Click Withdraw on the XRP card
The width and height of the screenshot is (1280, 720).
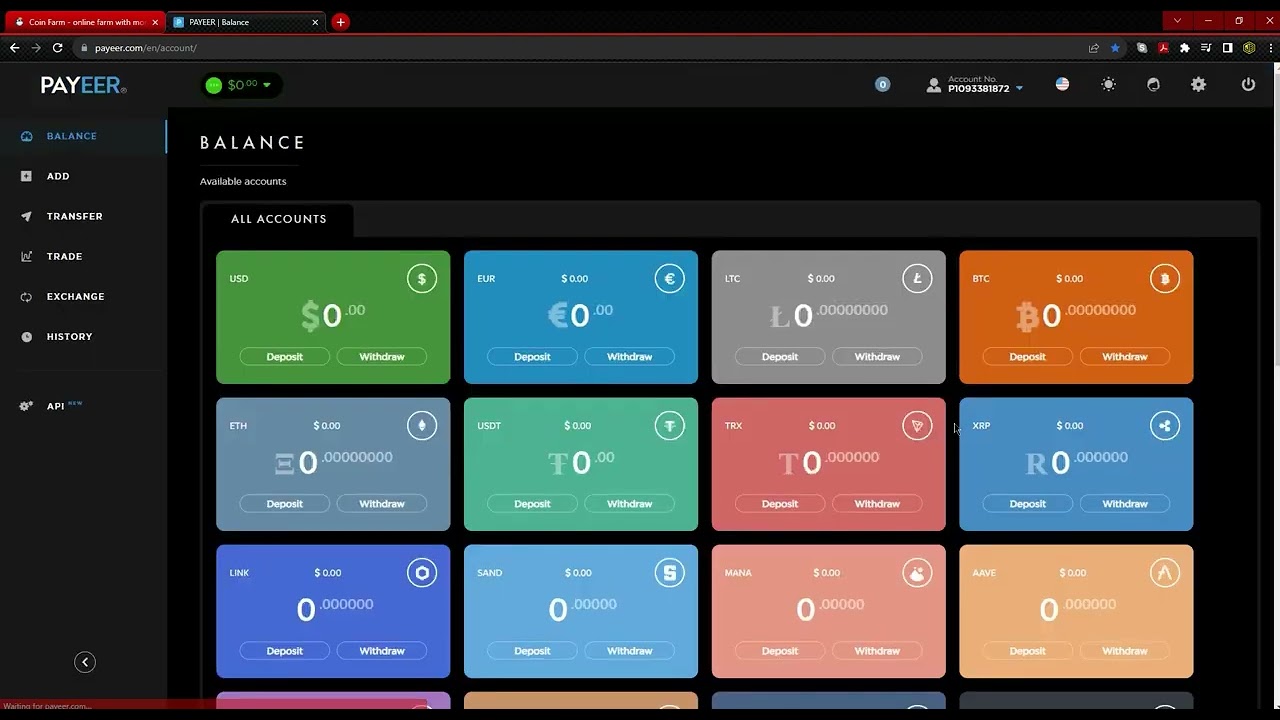(1125, 504)
